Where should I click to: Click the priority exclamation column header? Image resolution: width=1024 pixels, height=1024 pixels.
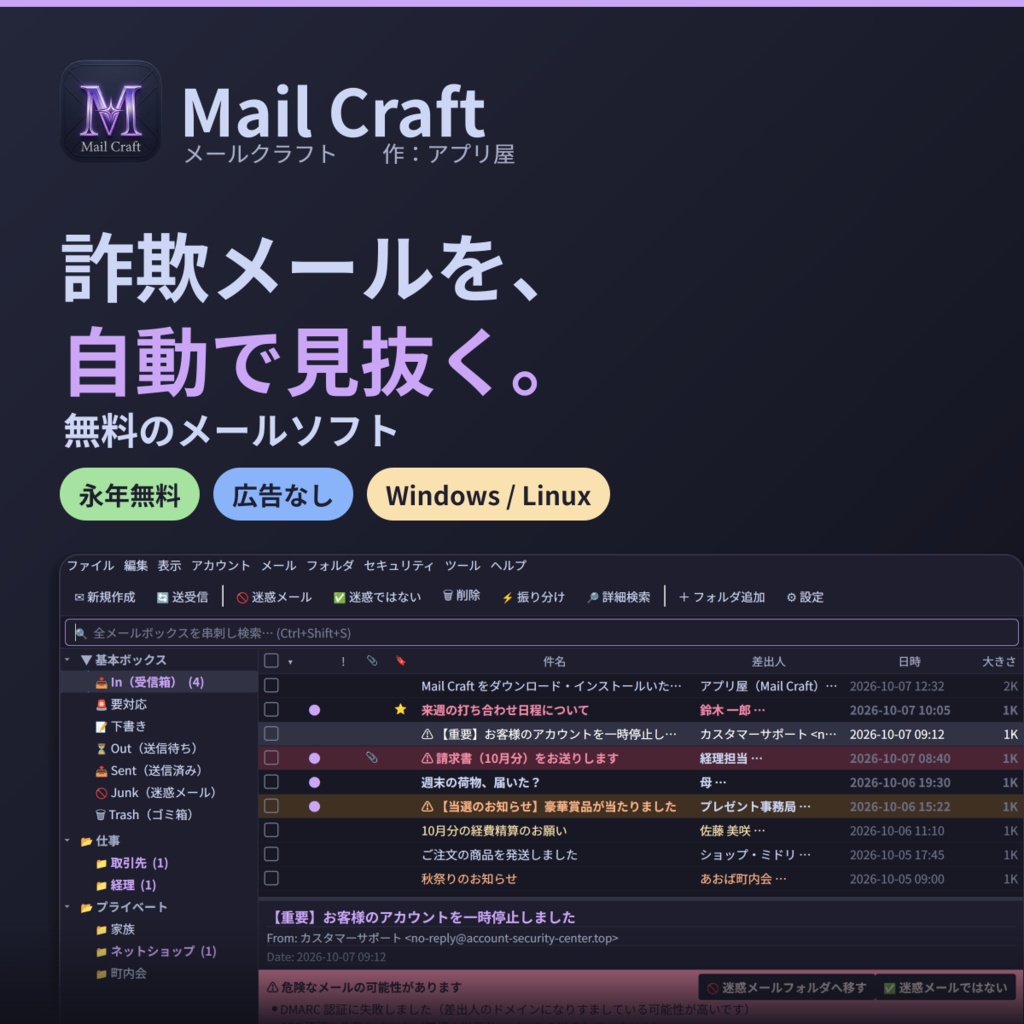pos(343,662)
